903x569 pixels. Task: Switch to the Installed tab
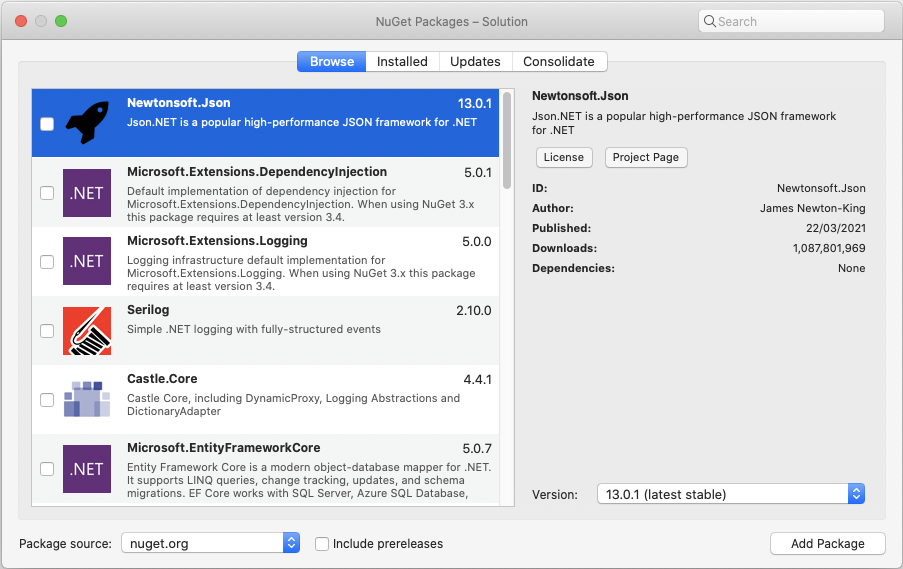(x=402, y=62)
